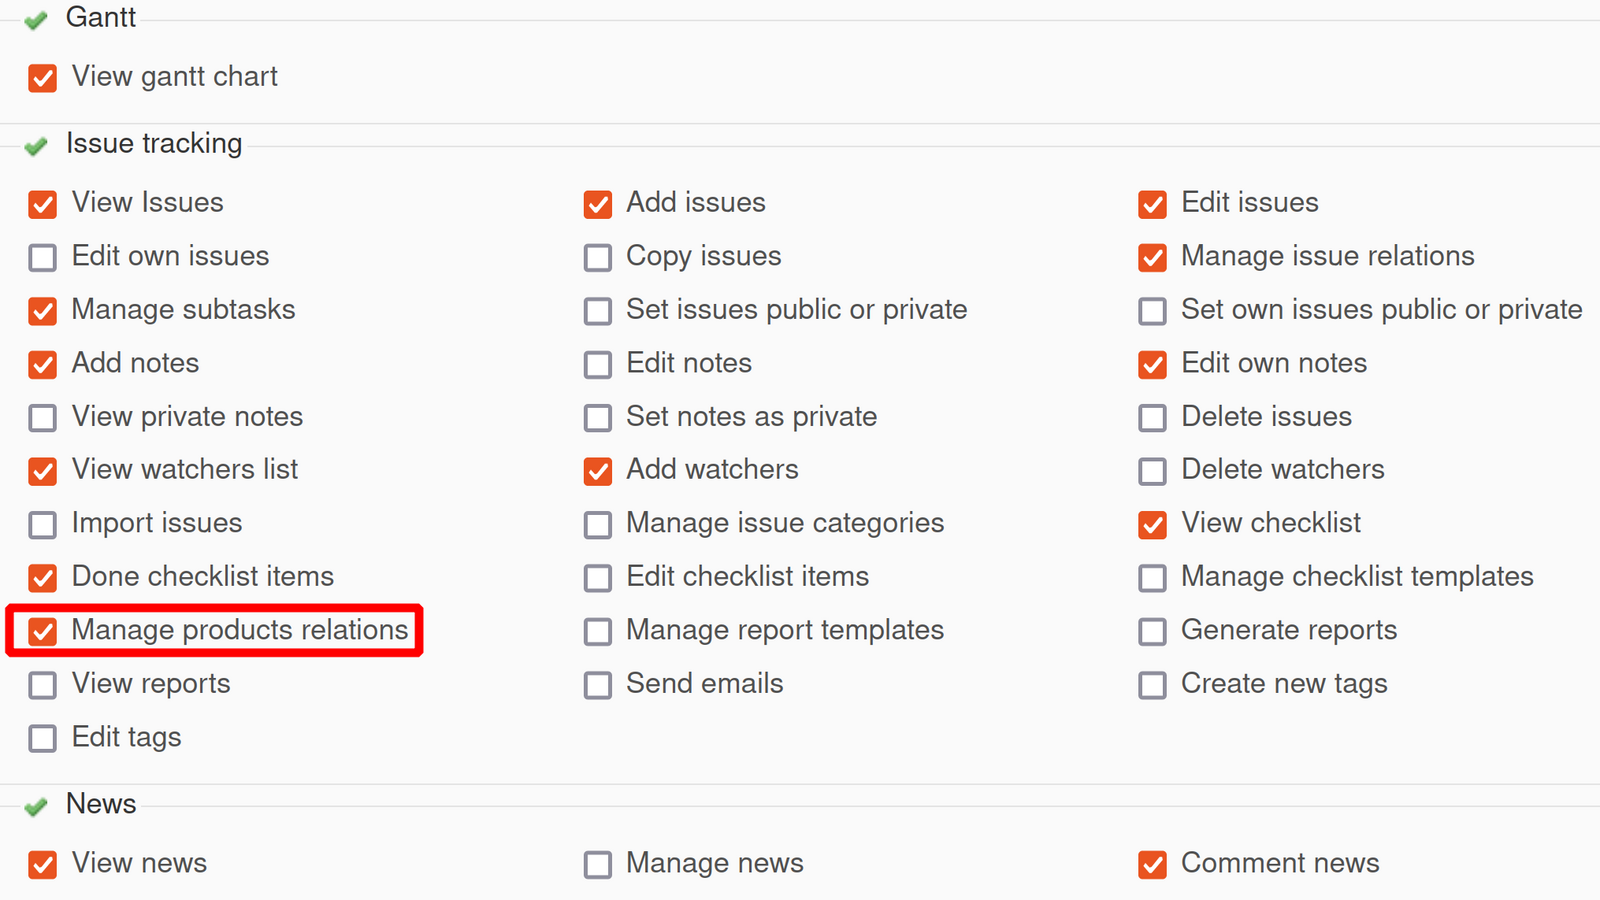Click the green checkmark beside News
1600x900 pixels.
point(36,806)
